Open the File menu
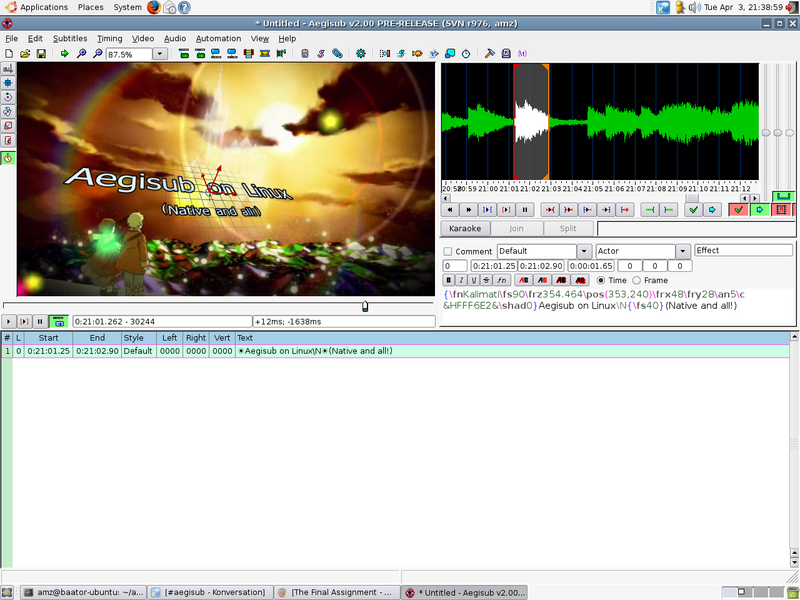 (x=11, y=38)
